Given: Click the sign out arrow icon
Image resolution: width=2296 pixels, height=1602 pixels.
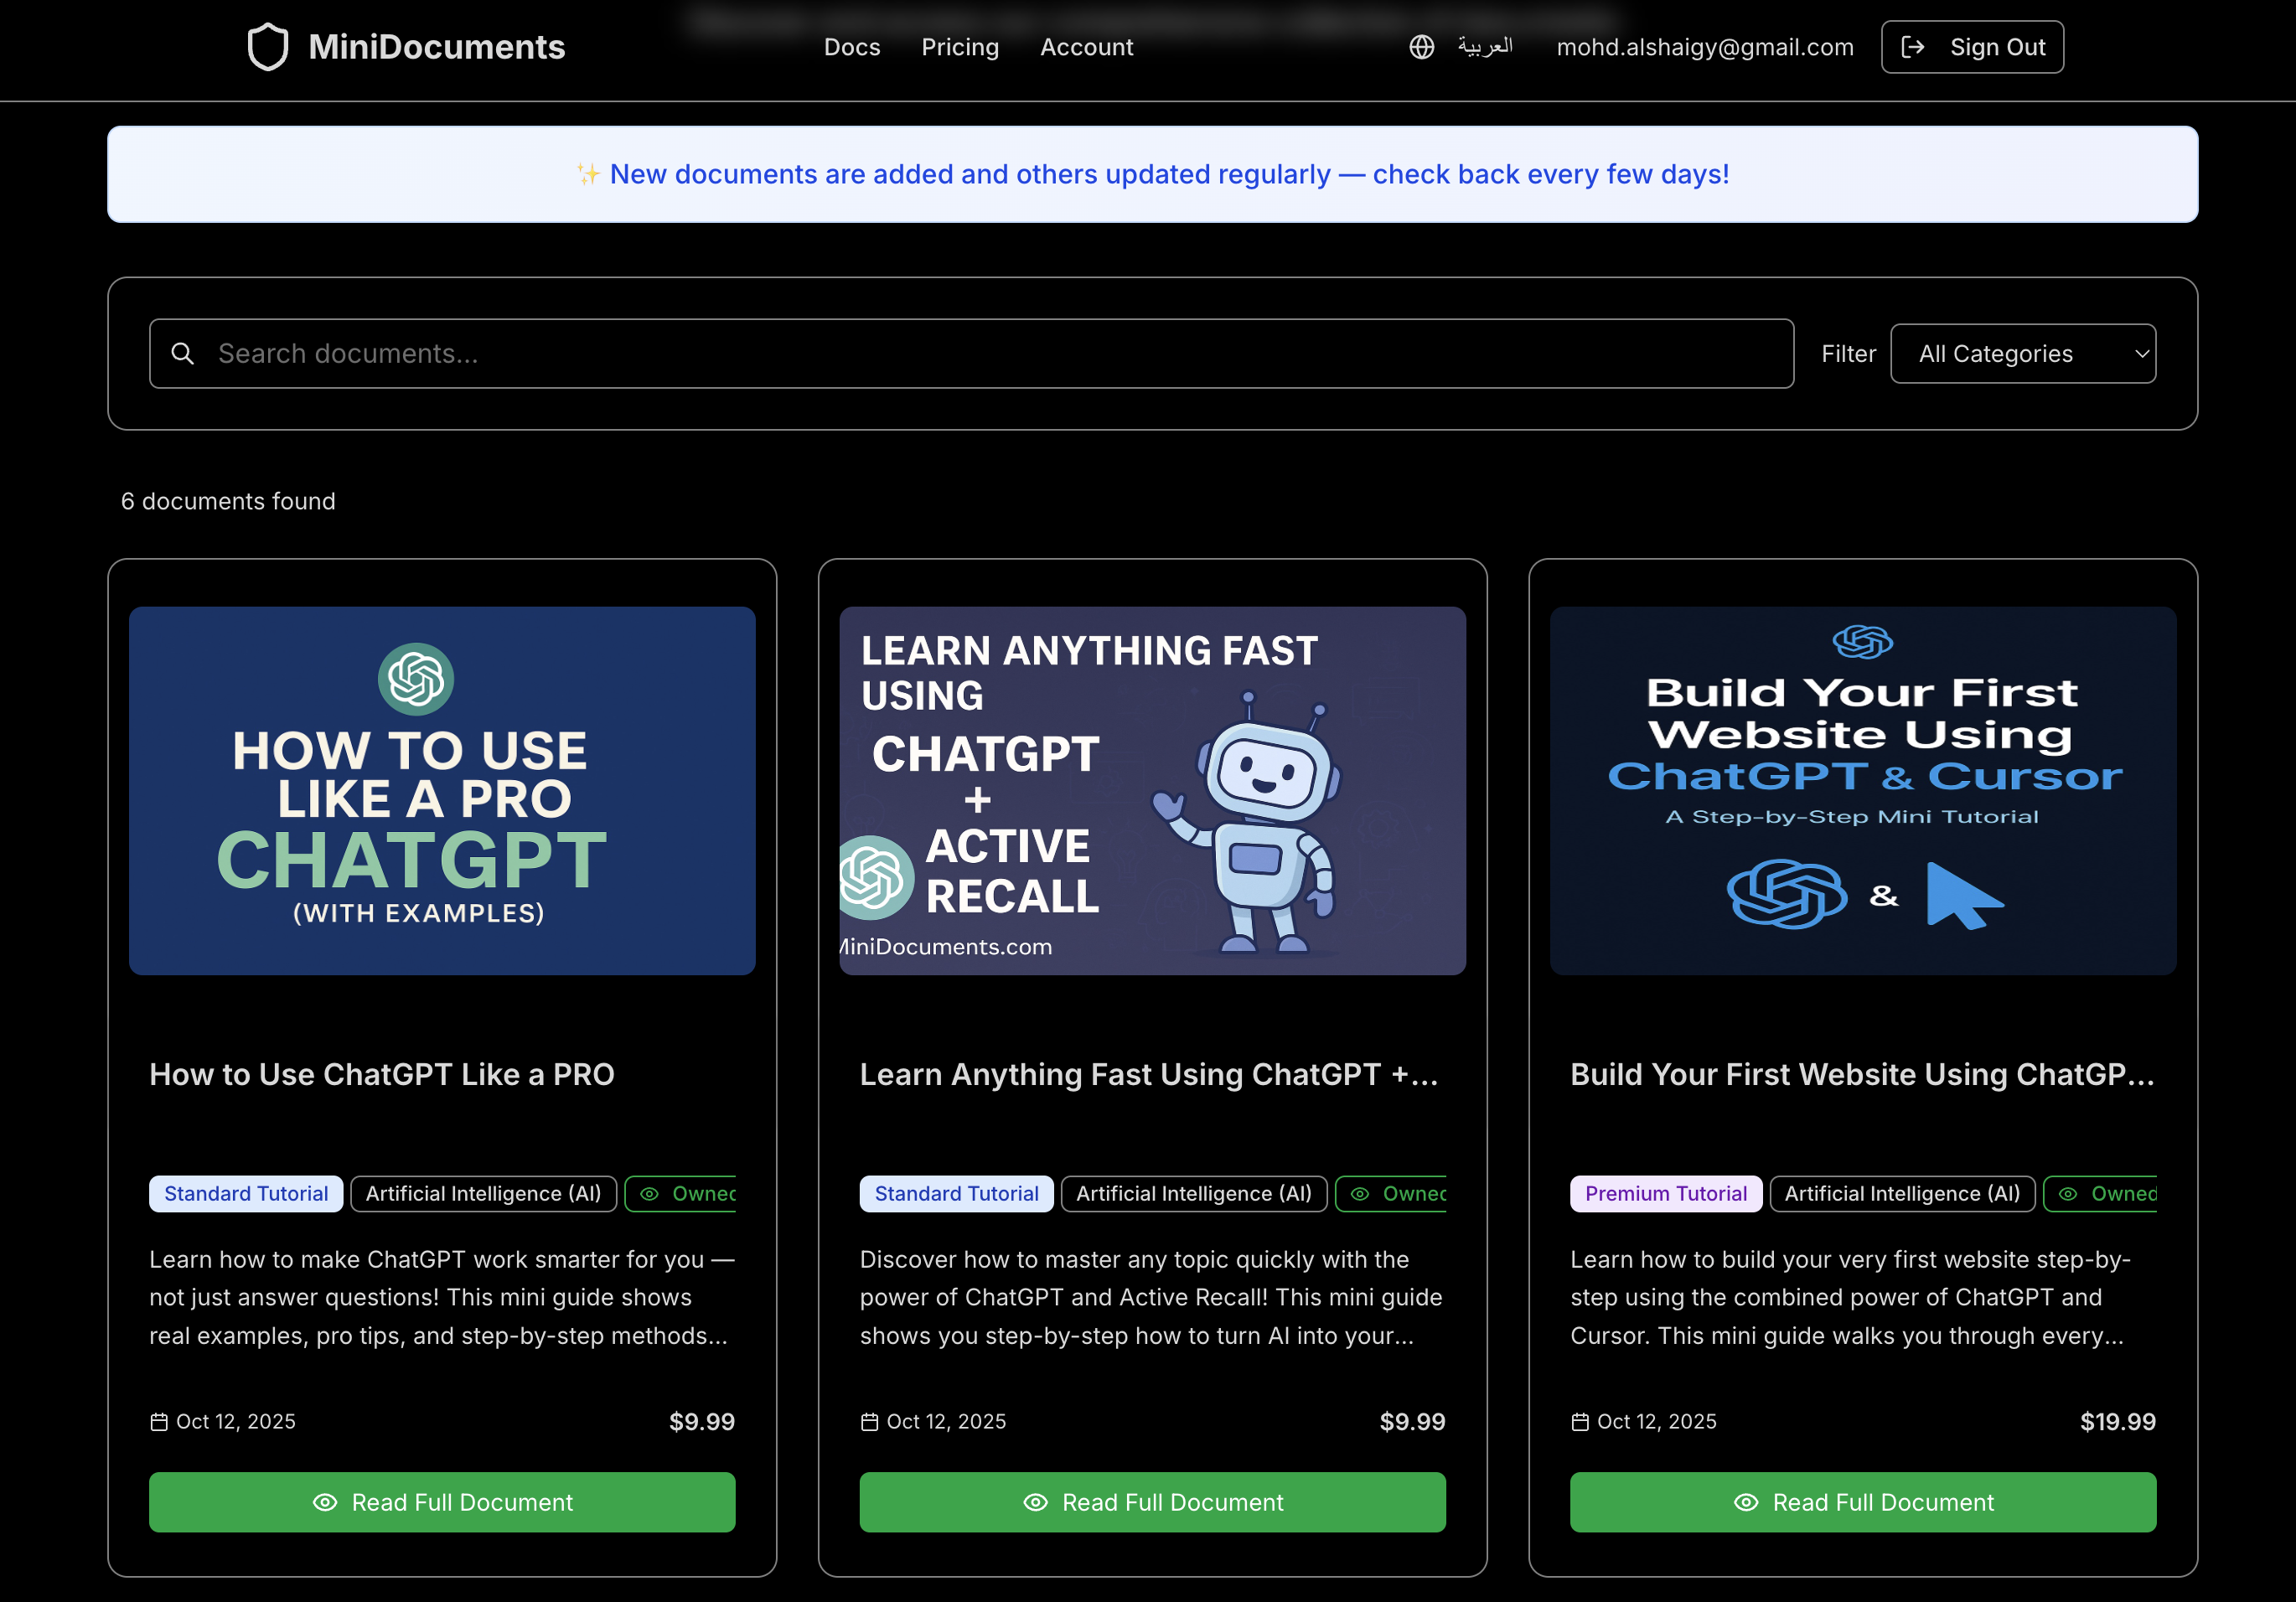Looking at the screenshot, I should coord(1912,47).
